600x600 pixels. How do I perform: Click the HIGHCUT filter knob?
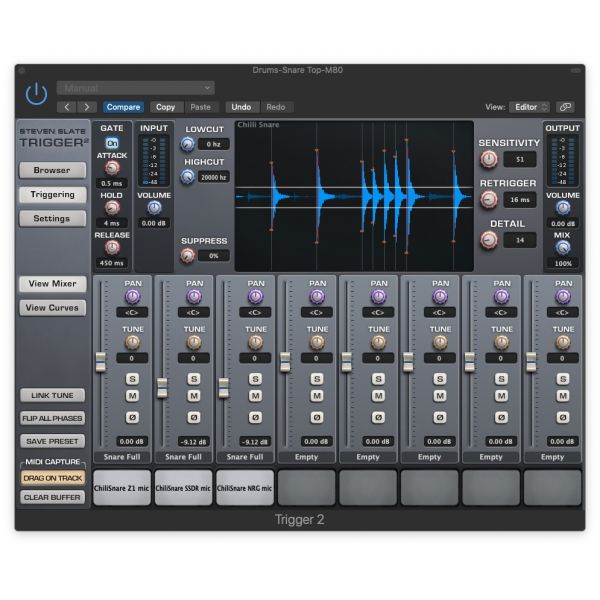tap(187, 177)
